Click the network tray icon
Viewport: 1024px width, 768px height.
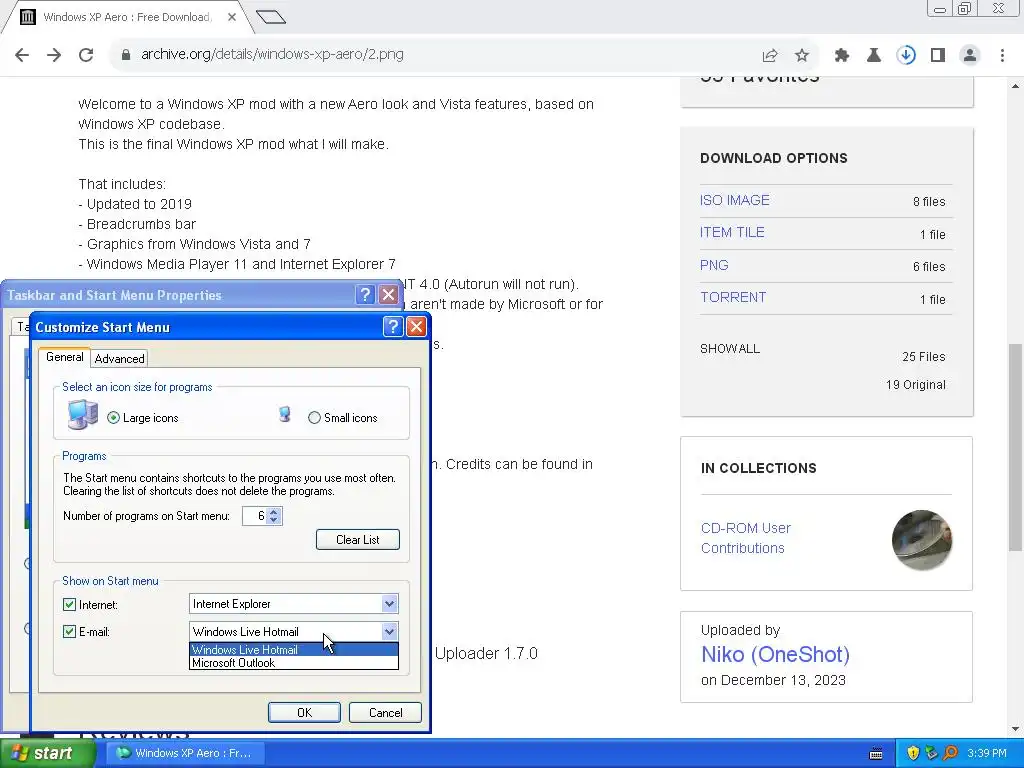click(931, 753)
